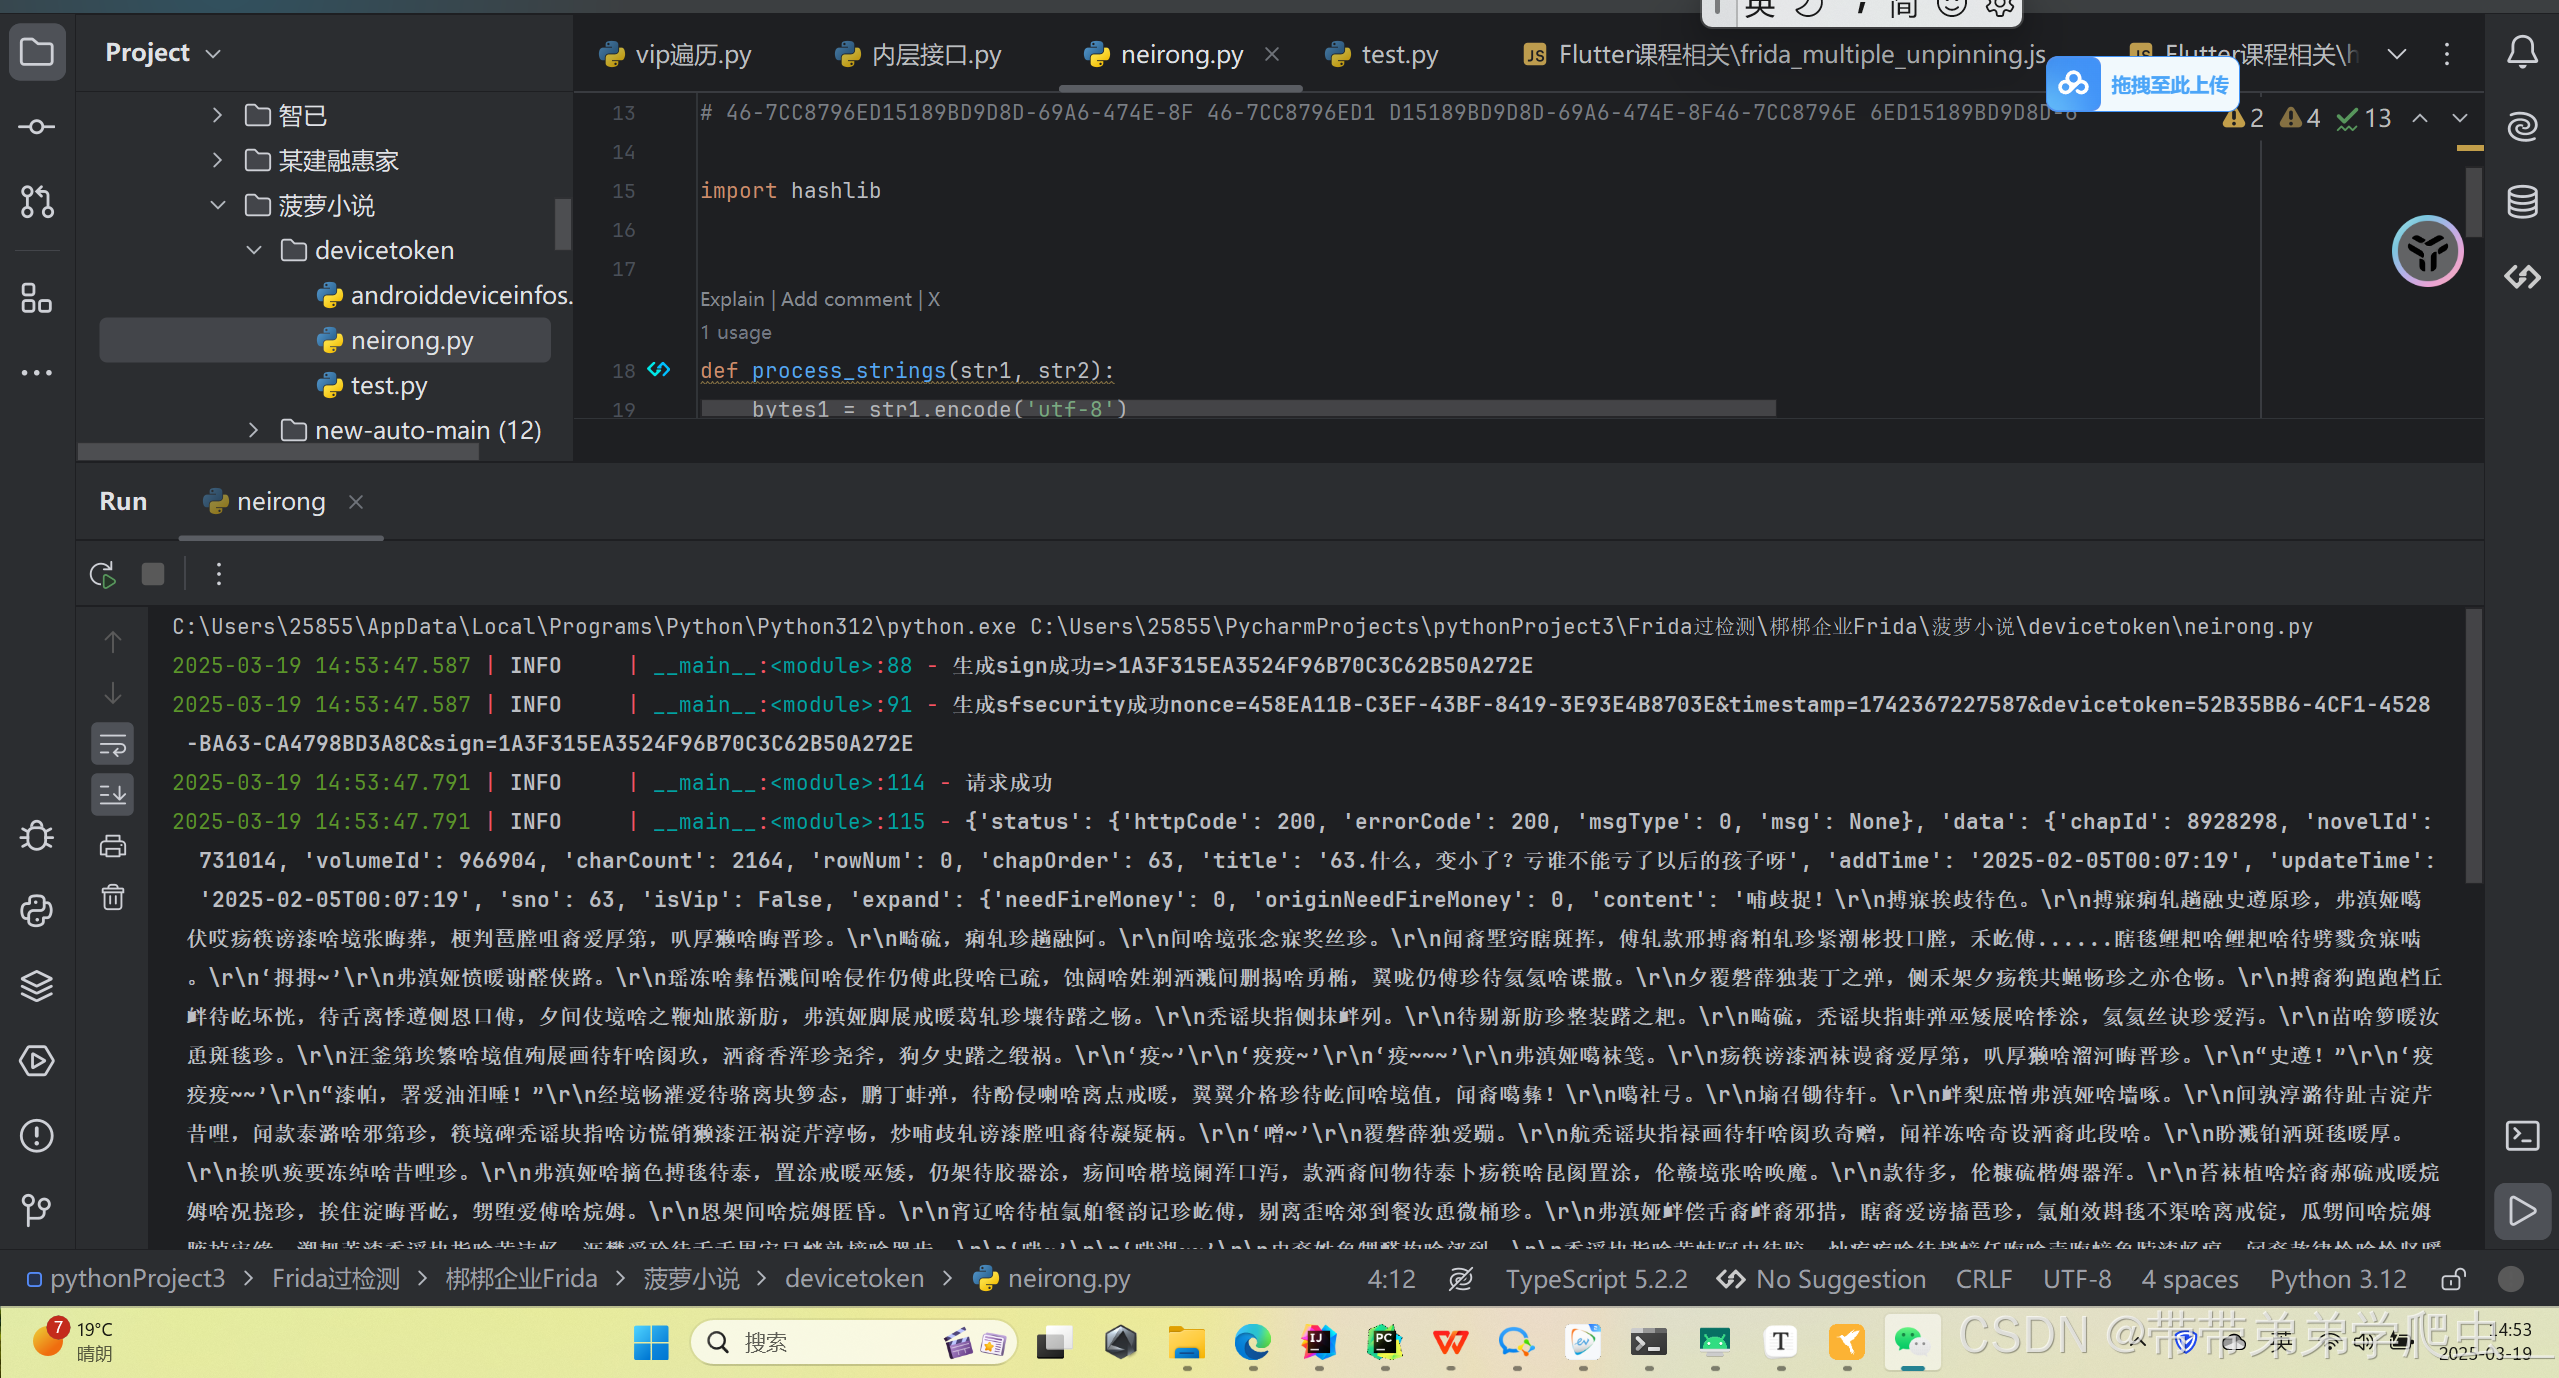The image size is (2559, 1378).
Task: Click the Explain inlay link
Action: [x=731, y=299]
